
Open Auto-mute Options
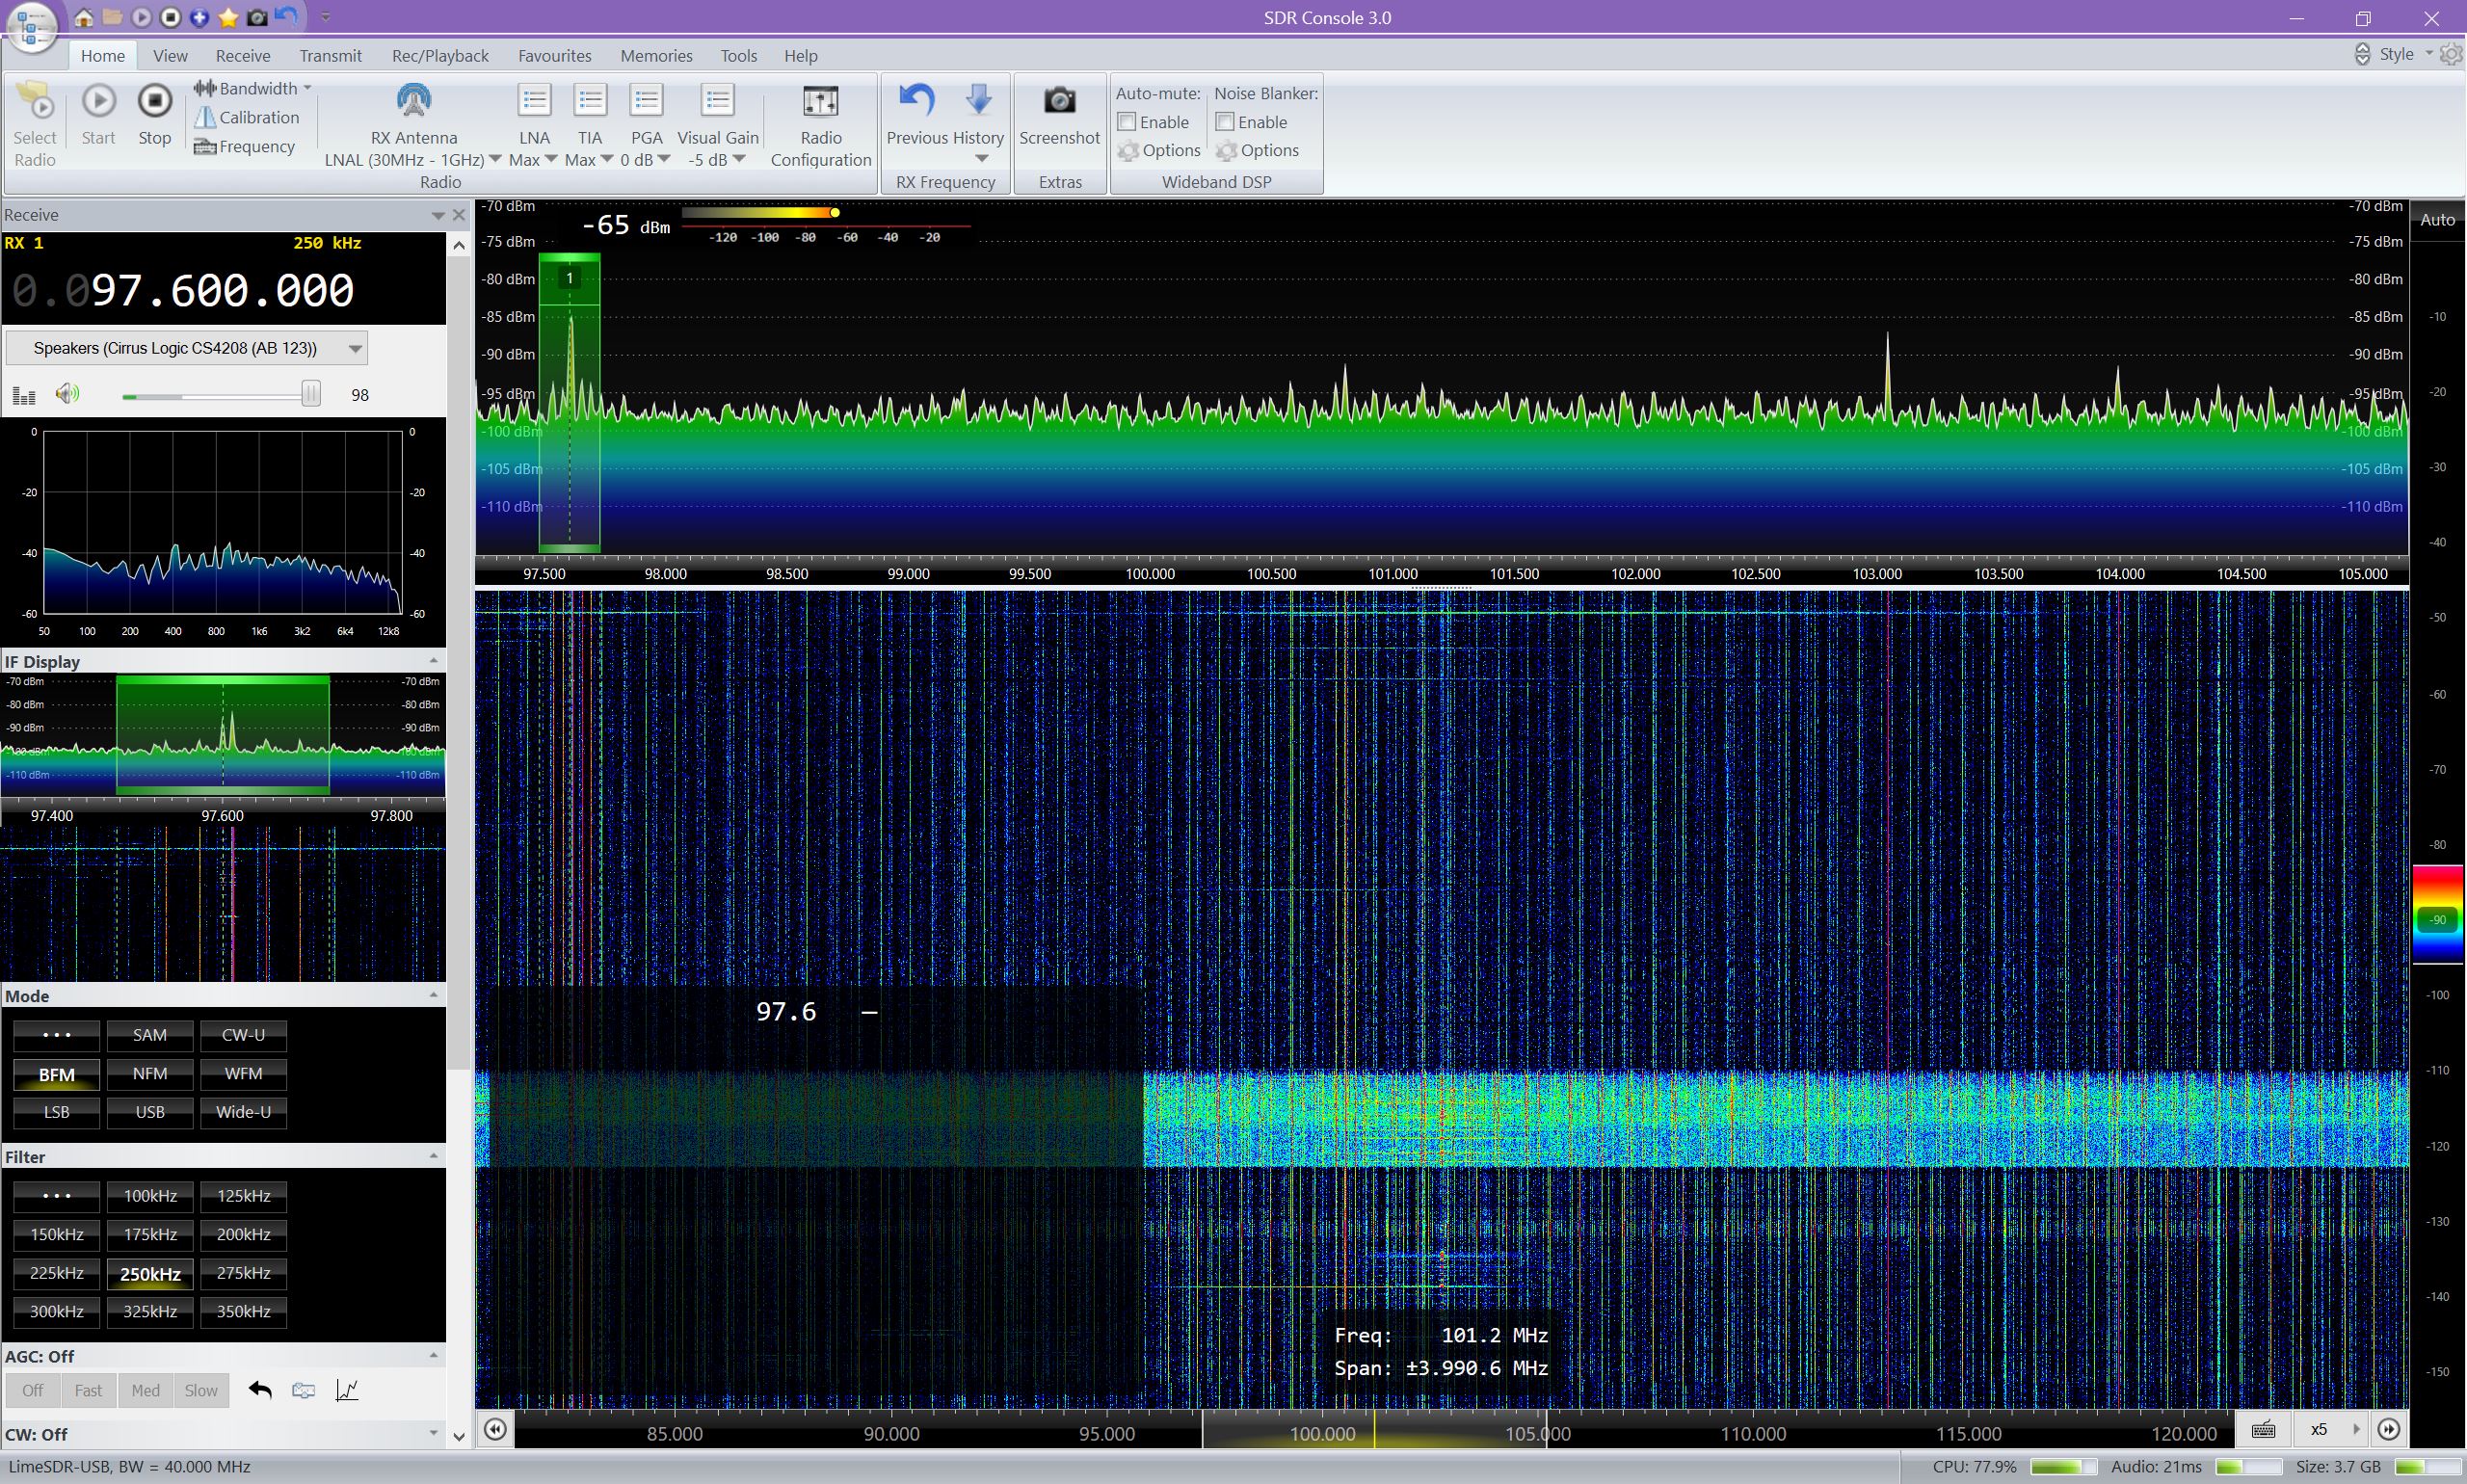(1159, 151)
